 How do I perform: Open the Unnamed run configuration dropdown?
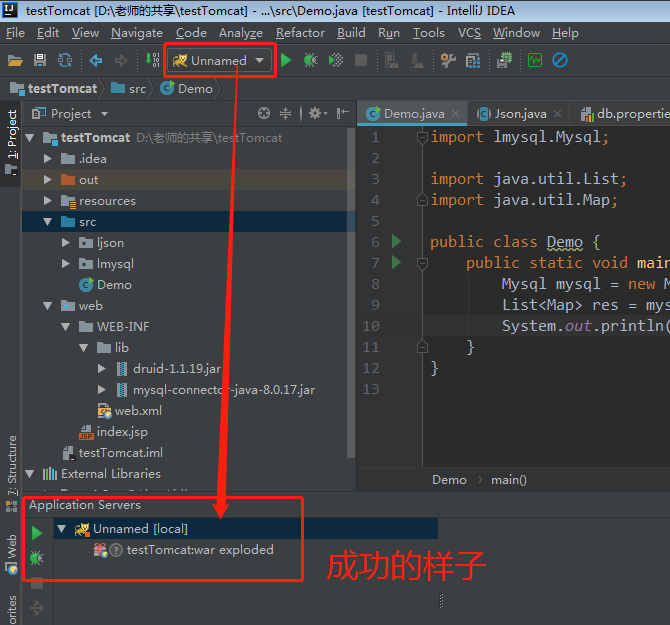click(220, 61)
